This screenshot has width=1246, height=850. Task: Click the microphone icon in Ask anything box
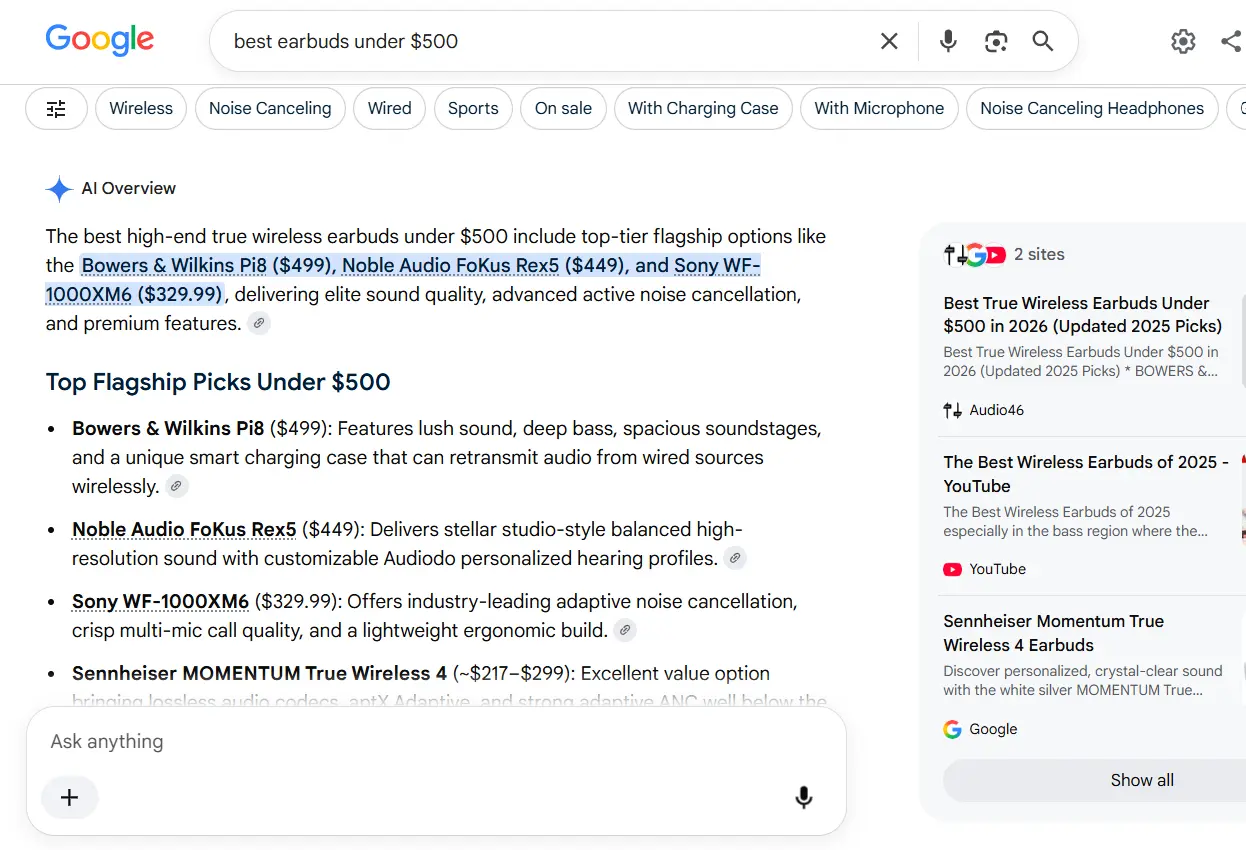(x=803, y=797)
